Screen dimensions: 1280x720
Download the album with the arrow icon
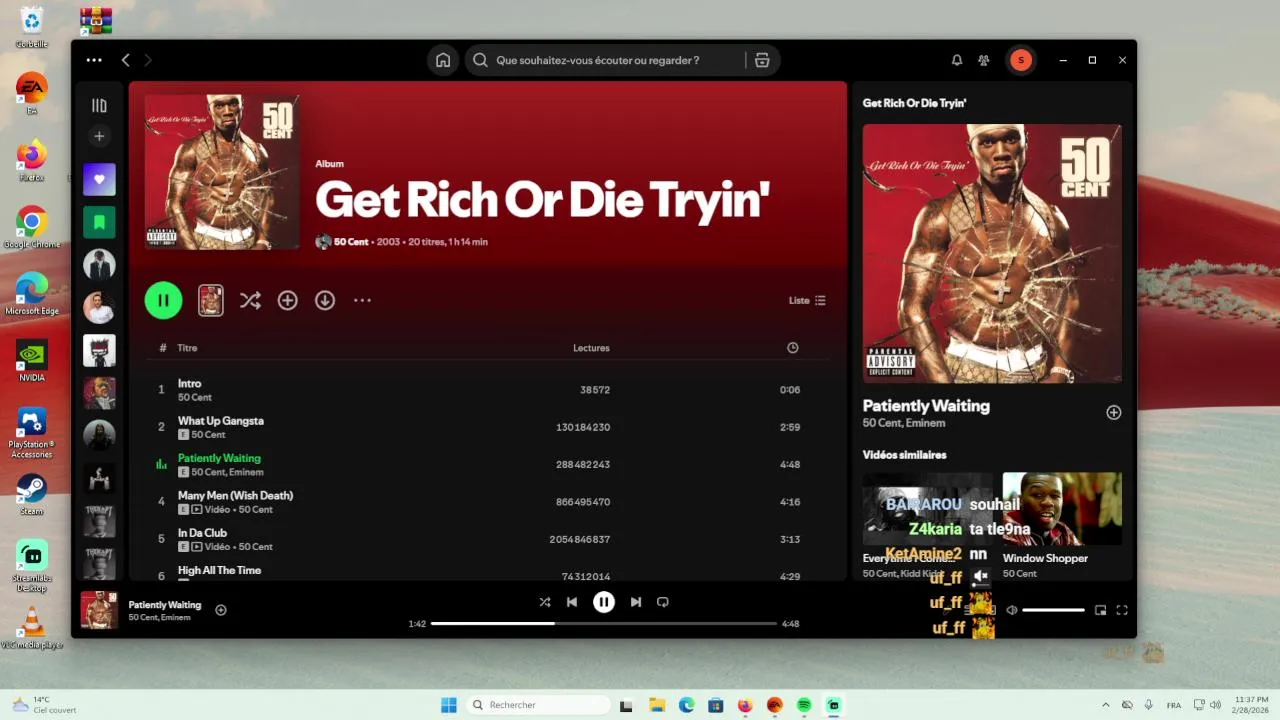pyautogui.click(x=325, y=300)
